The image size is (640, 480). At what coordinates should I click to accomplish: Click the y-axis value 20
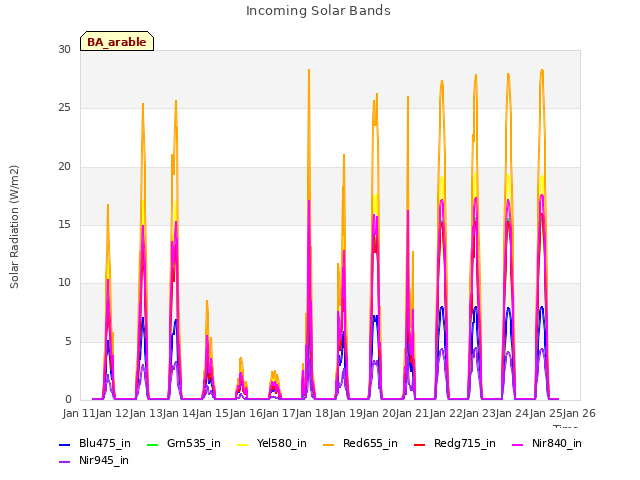pyautogui.click(x=64, y=167)
